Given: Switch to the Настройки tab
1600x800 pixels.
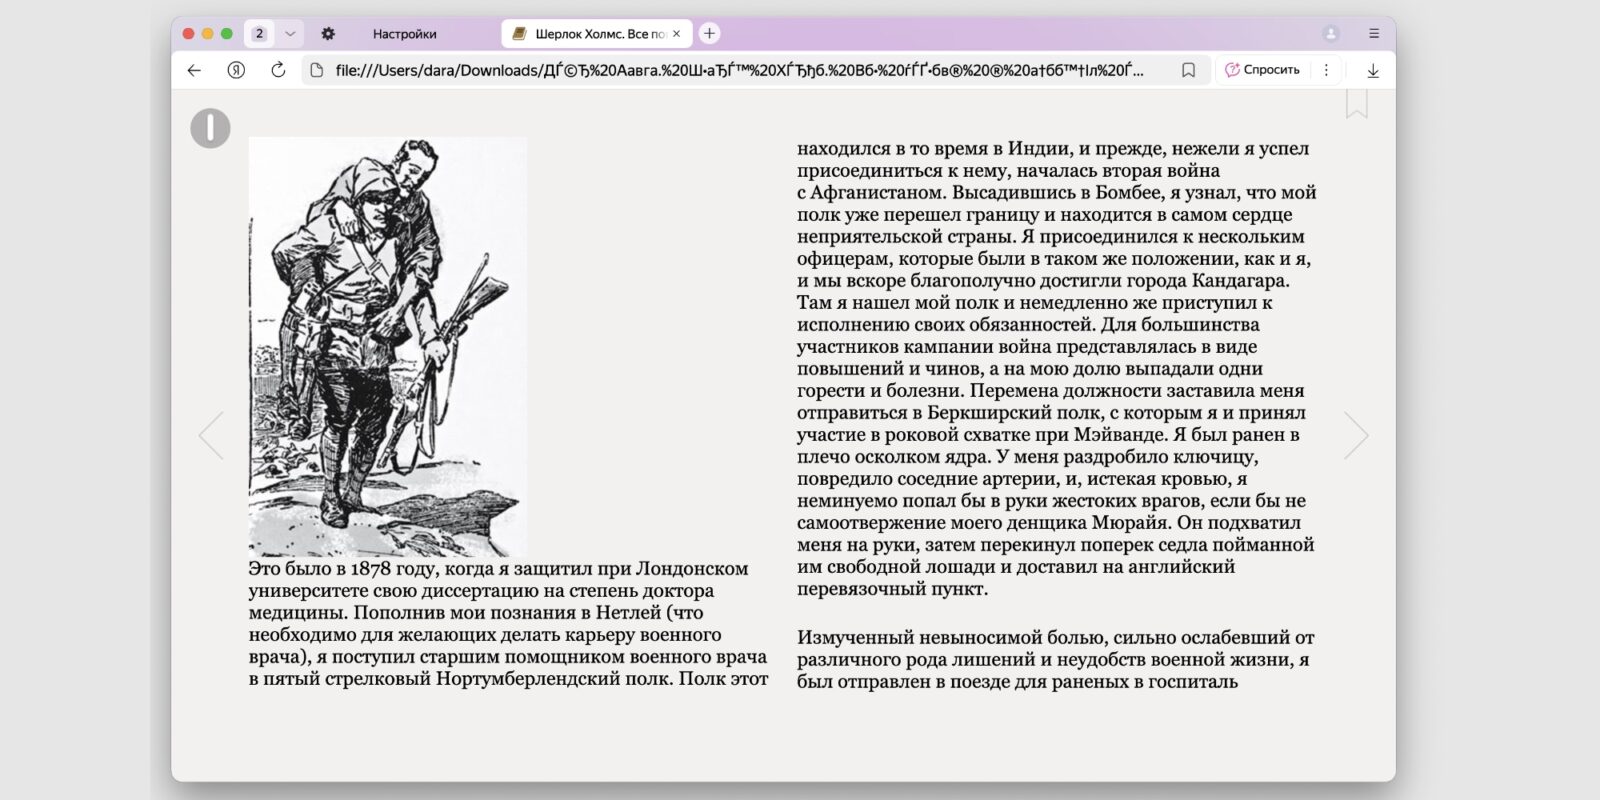Looking at the screenshot, I should tap(404, 34).
